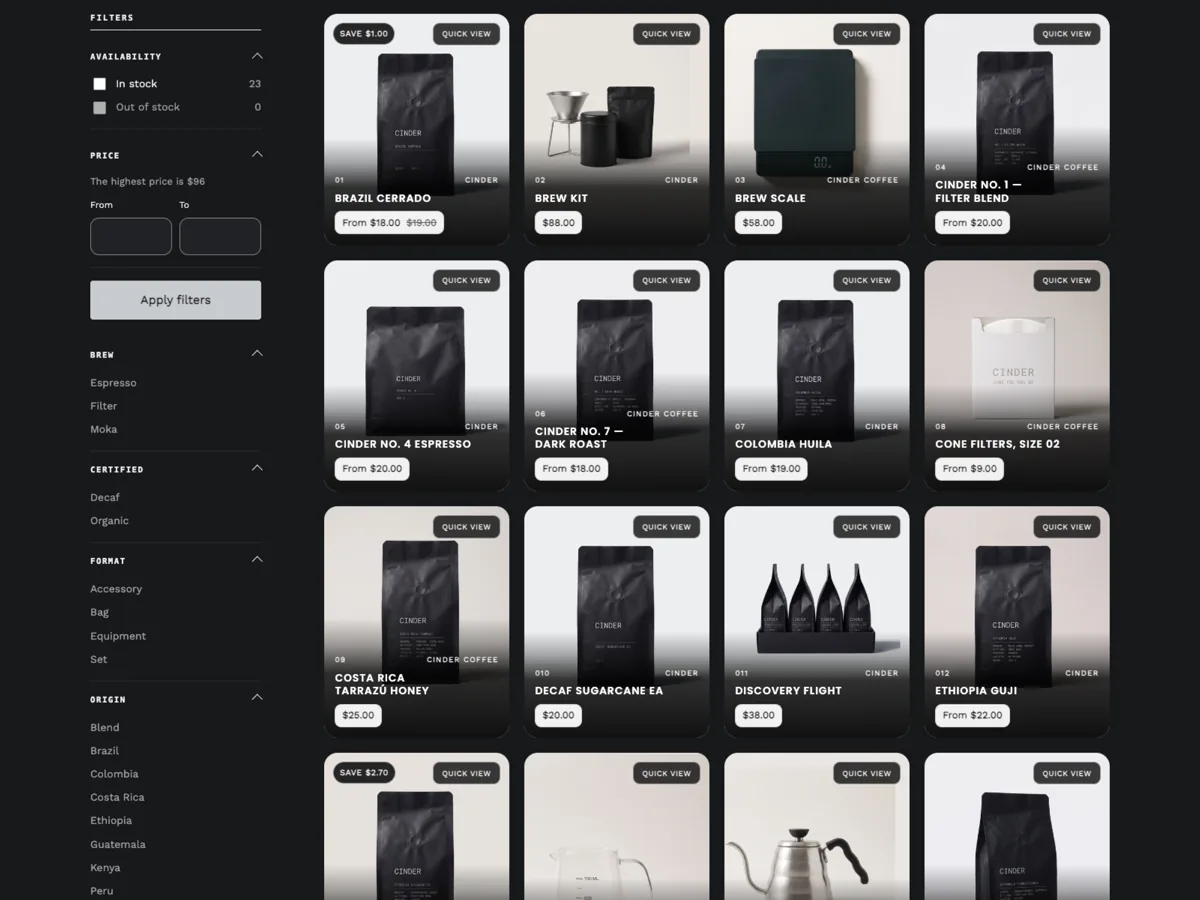Filter format by Set
The image size is (1200, 900).
[x=99, y=660]
